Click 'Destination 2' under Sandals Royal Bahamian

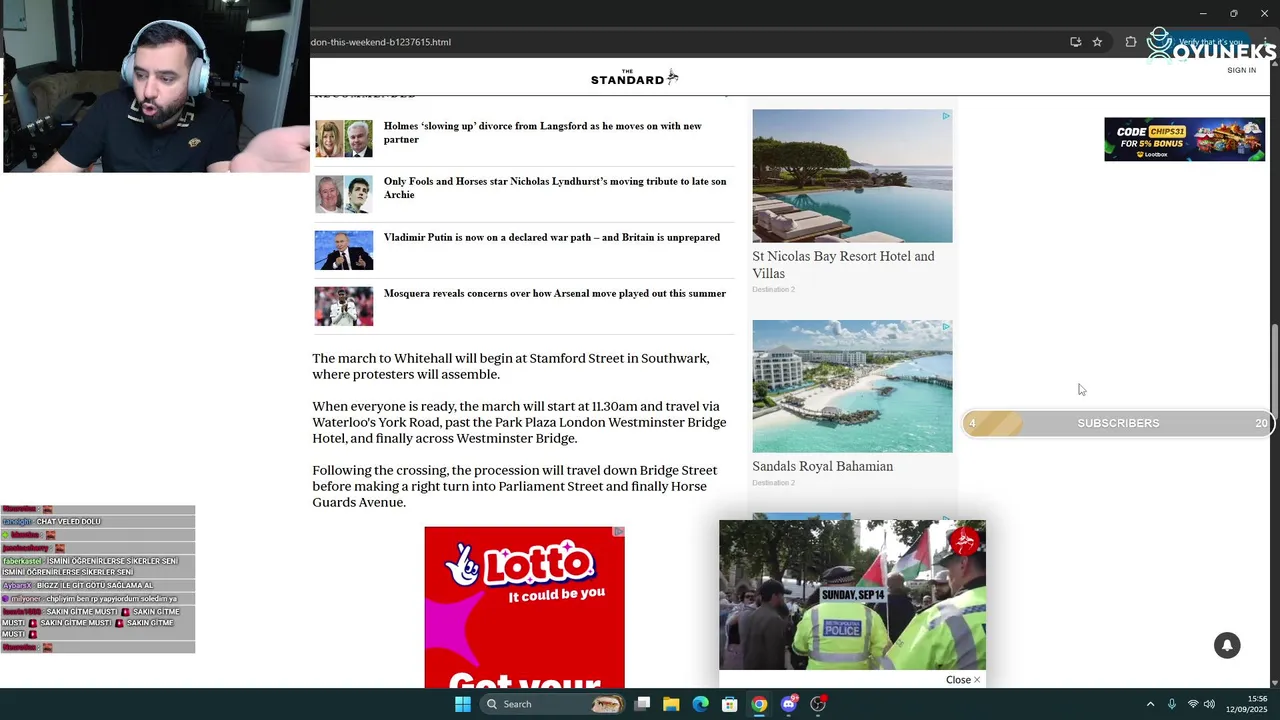click(773, 483)
